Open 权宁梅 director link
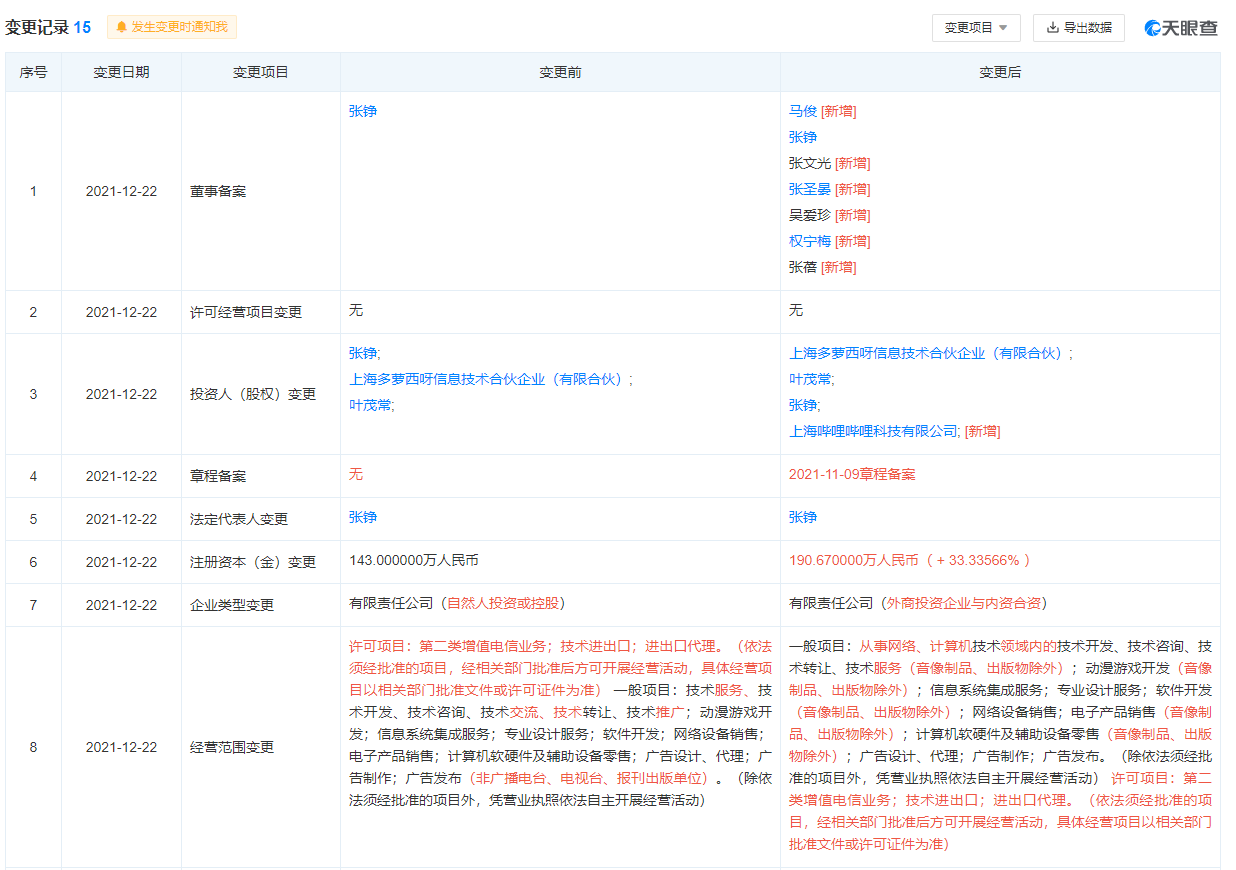 click(x=809, y=241)
